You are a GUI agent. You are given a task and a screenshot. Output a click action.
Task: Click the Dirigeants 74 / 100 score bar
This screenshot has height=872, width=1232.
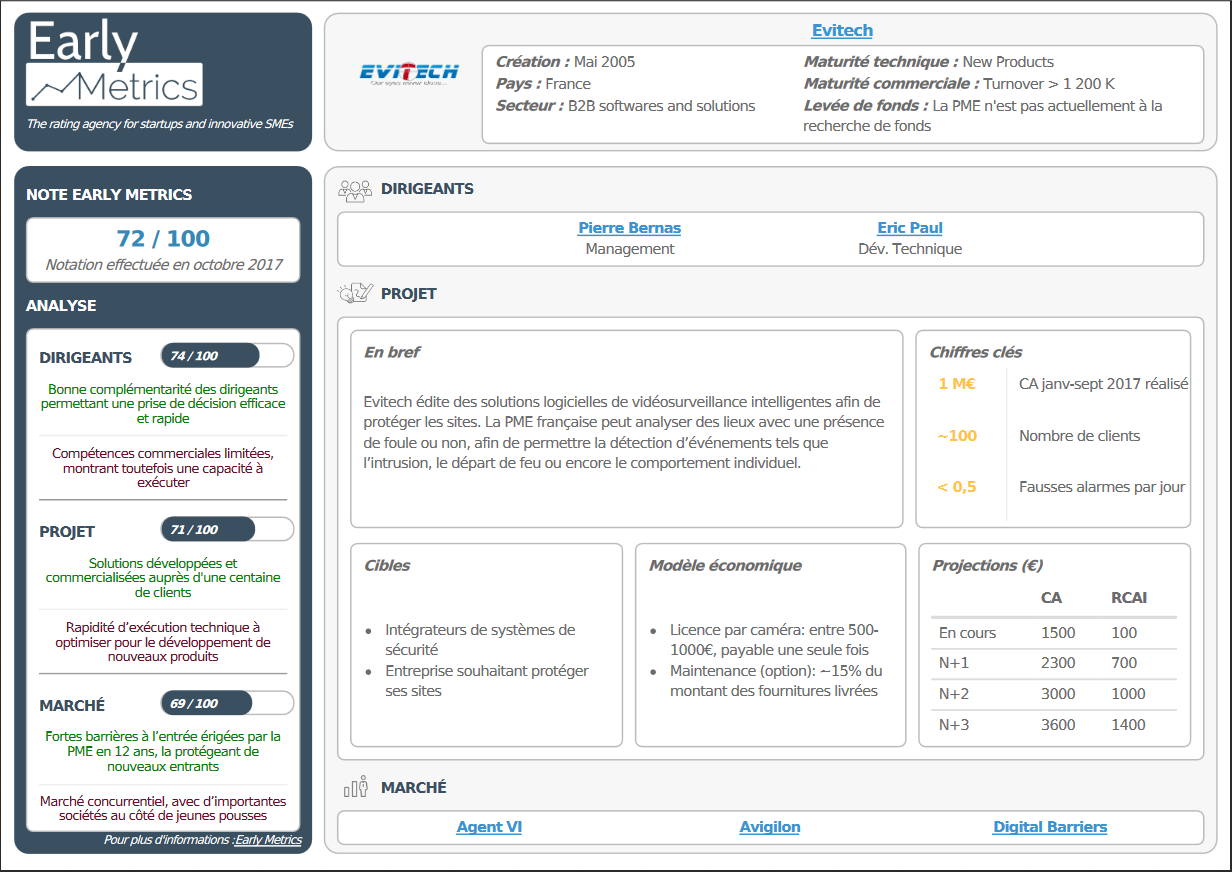(227, 356)
